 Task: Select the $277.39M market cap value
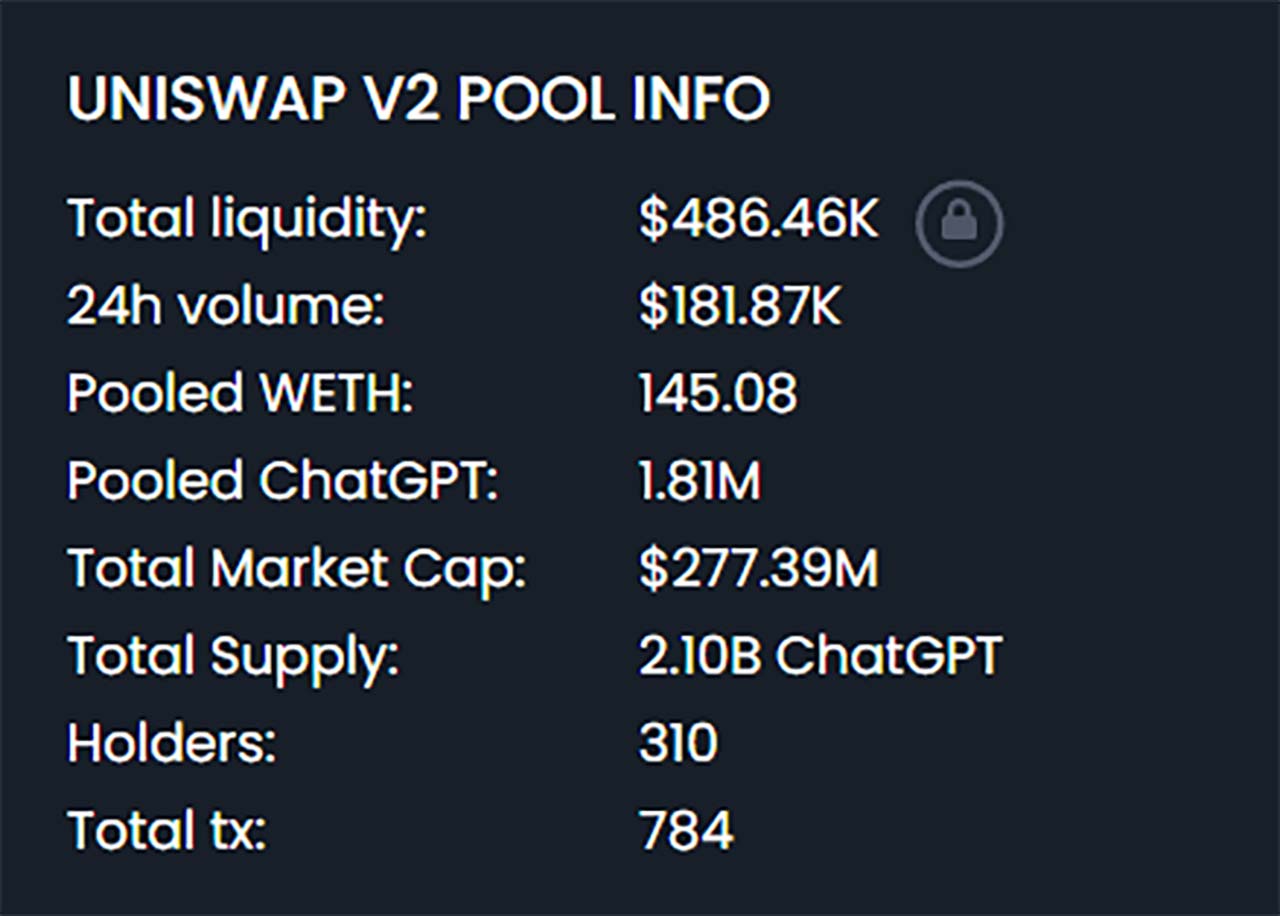click(759, 569)
